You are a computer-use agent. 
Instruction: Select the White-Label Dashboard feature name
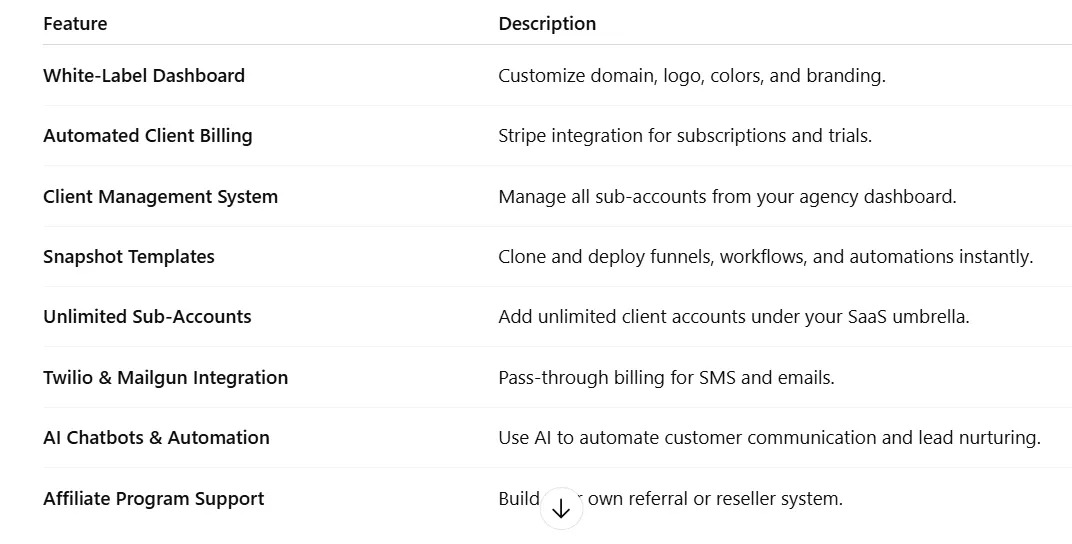(x=144, y=75)
